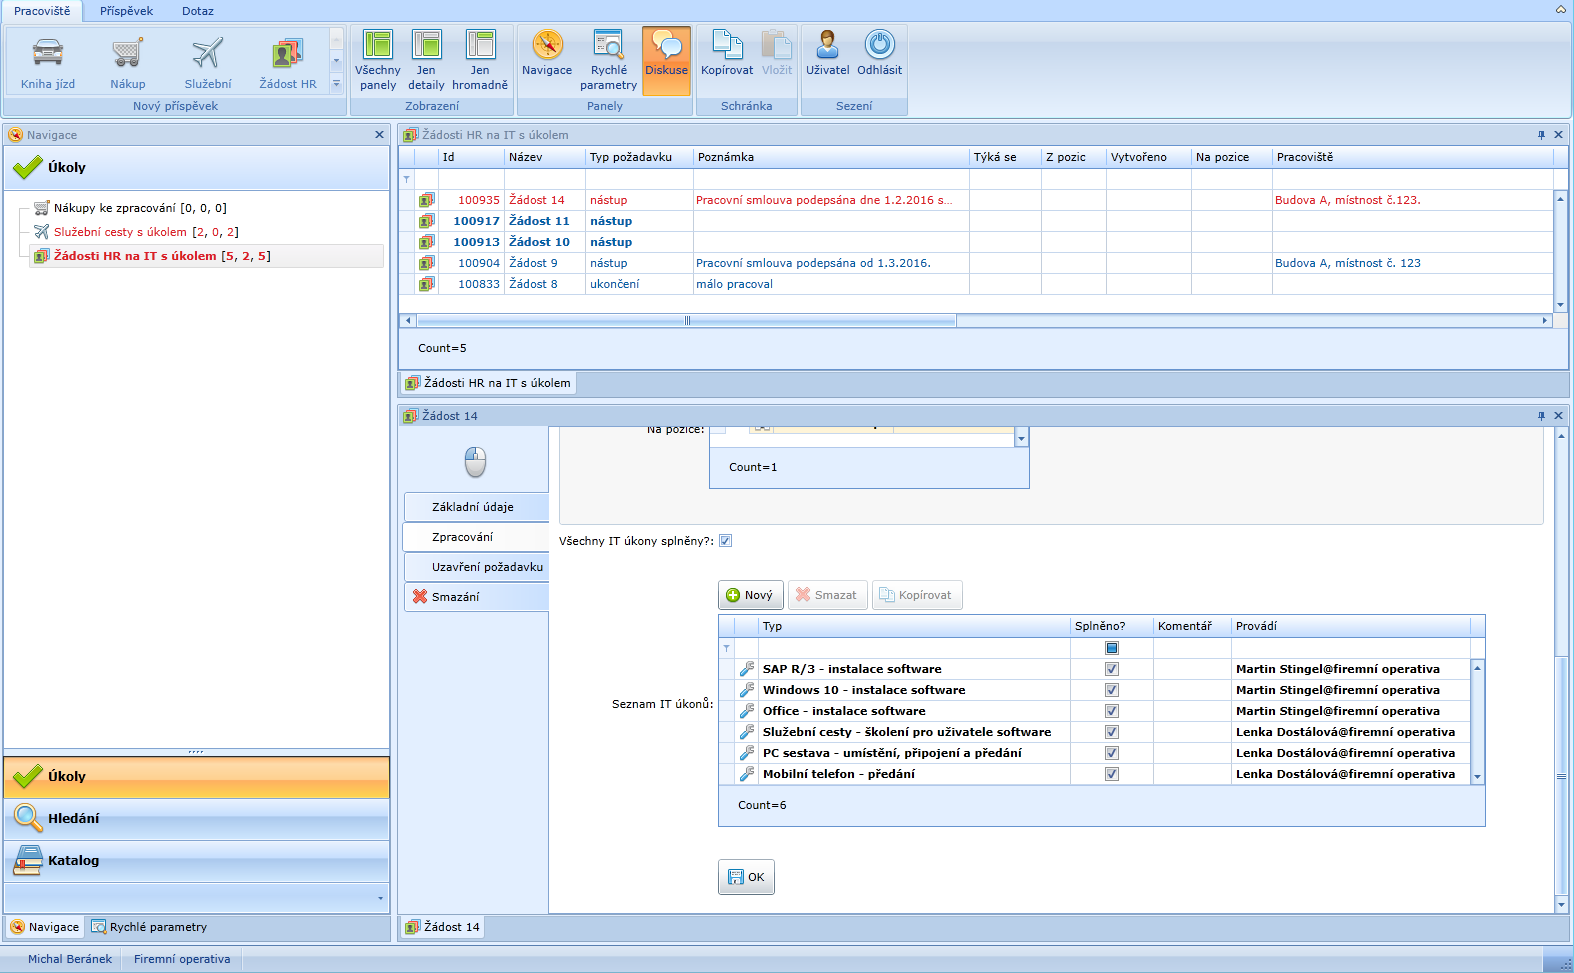Click the Odhlásit power icon
1574x973 pixels.
coord(879,46)
